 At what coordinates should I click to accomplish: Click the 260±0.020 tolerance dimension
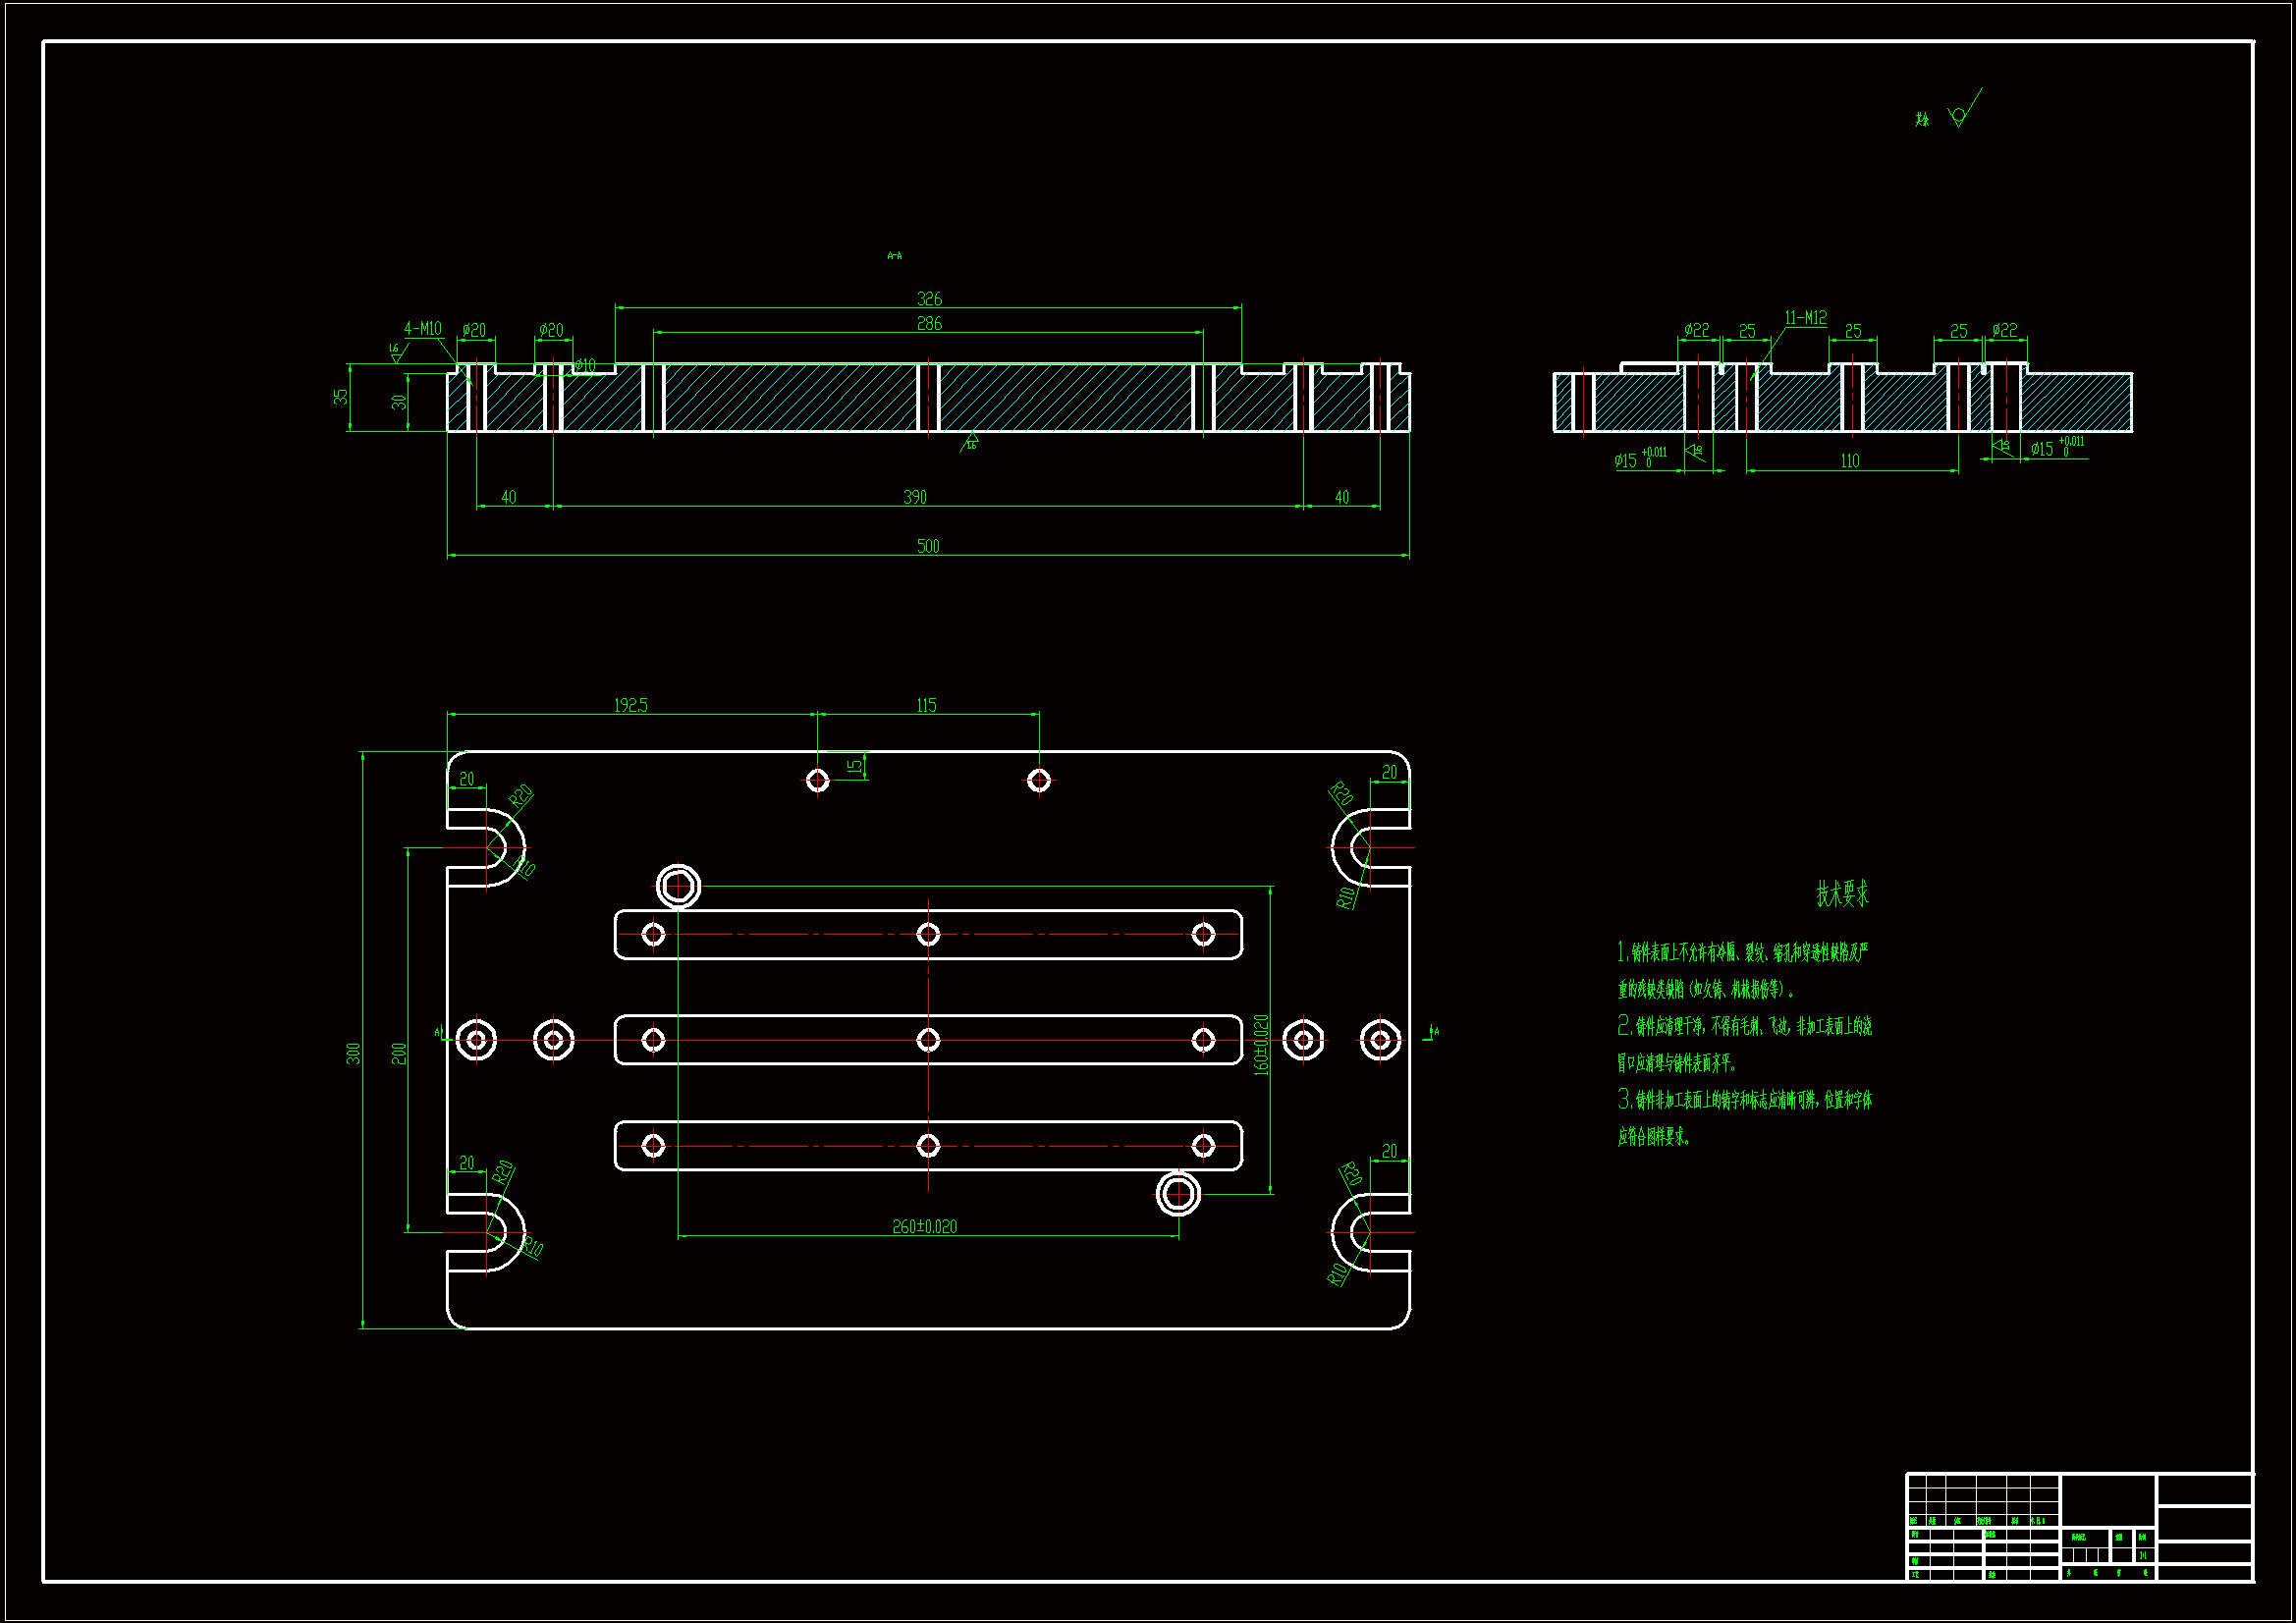pos(924,1226)
